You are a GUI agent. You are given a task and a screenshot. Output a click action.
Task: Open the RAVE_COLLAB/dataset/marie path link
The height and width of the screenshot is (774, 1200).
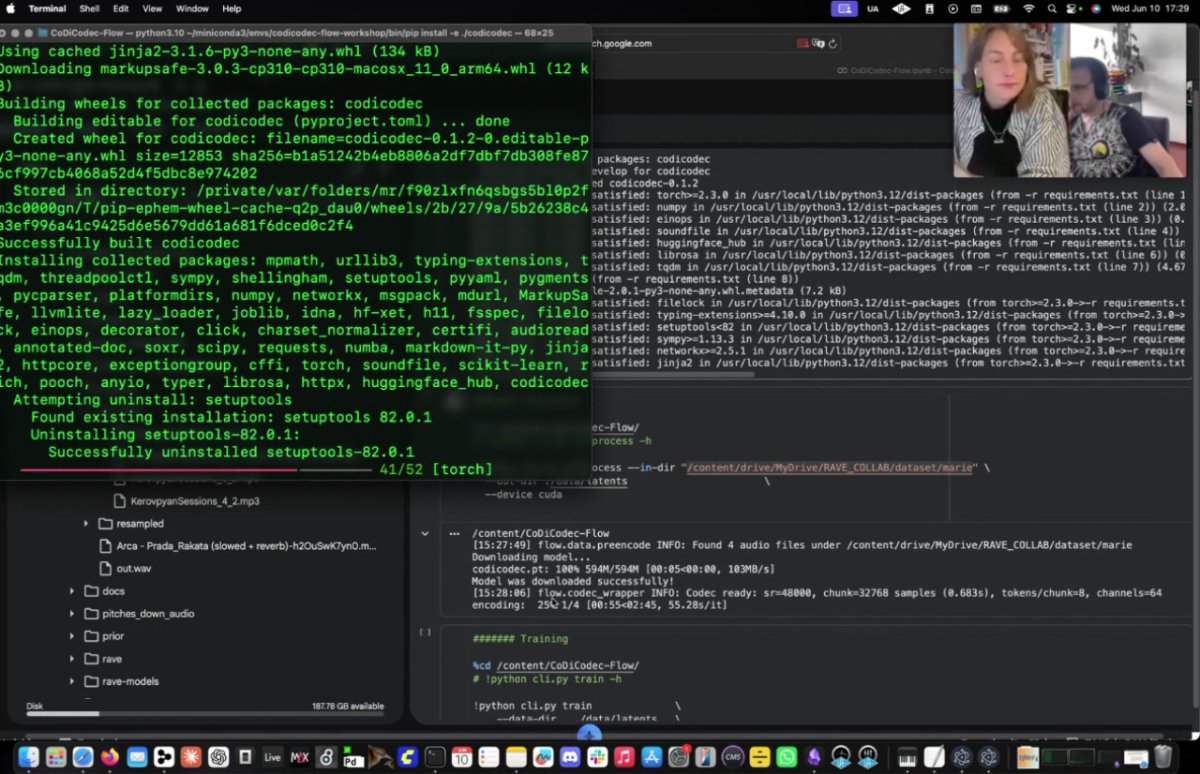click(x=830, y=468)
